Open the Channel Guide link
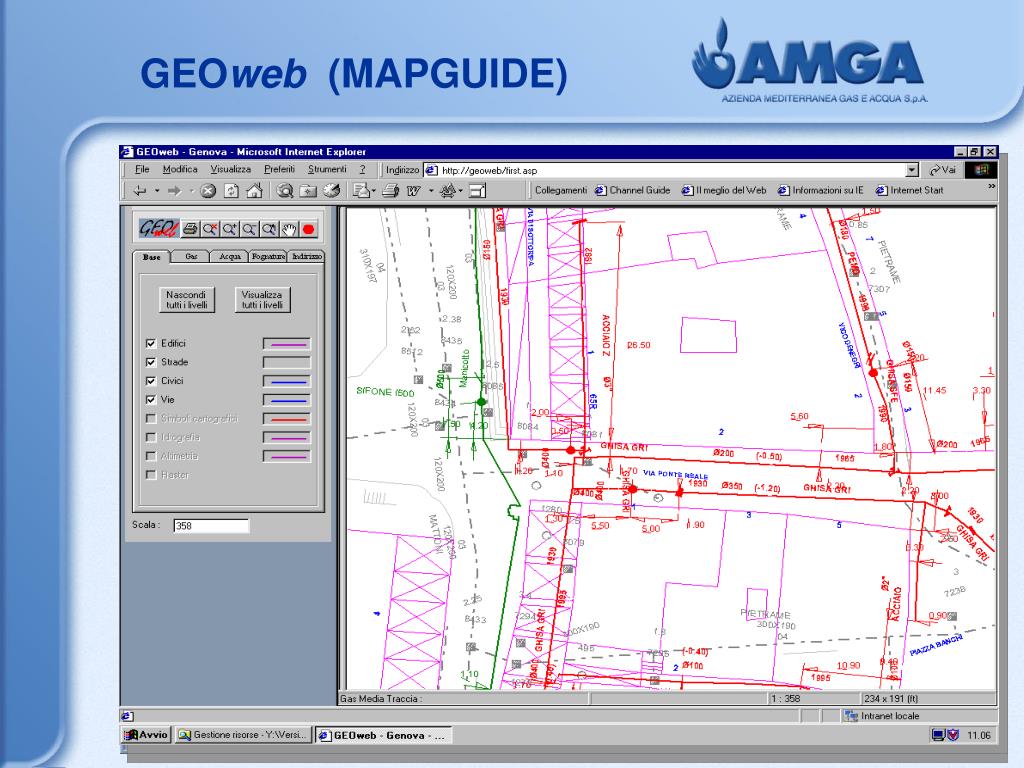 632,190
